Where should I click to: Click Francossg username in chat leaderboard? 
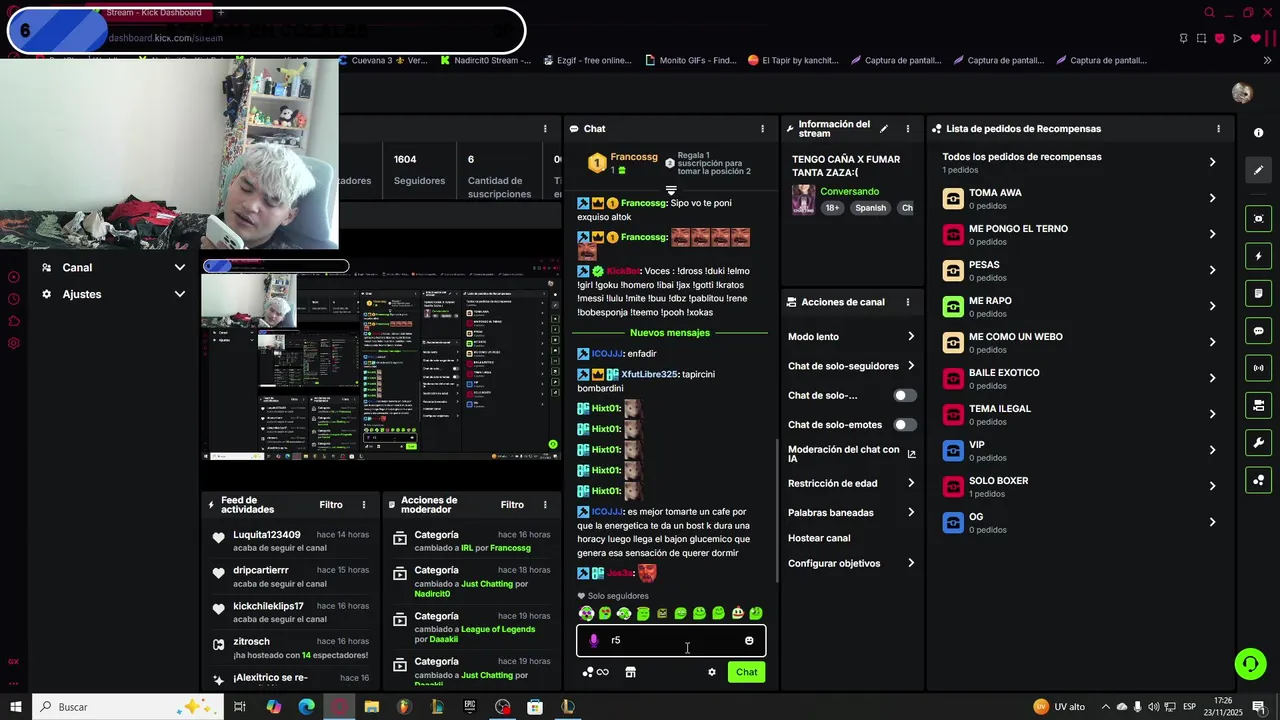pos(634,157)
